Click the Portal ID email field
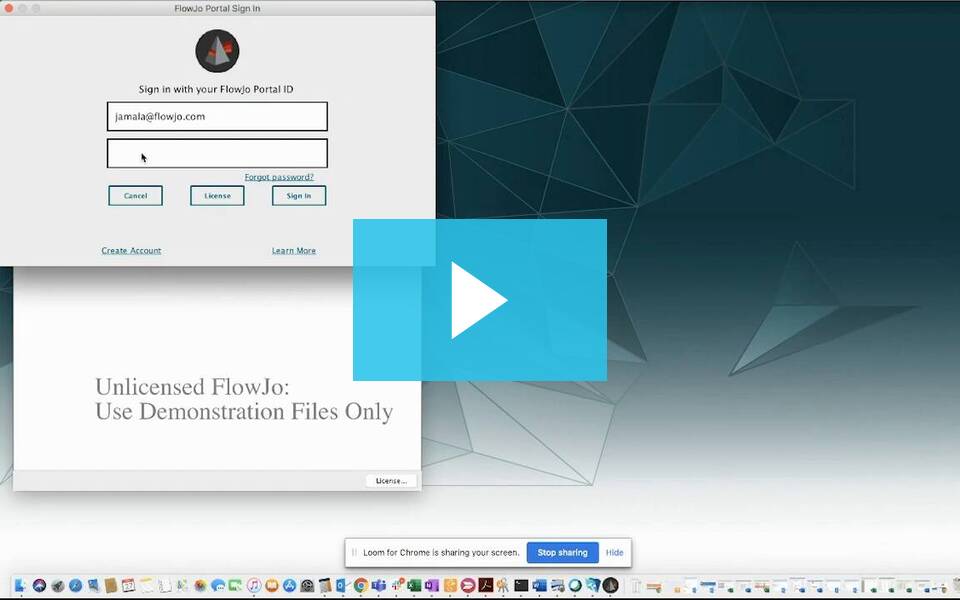The height and width of the screenshot is (600, 960). (217, 116)
